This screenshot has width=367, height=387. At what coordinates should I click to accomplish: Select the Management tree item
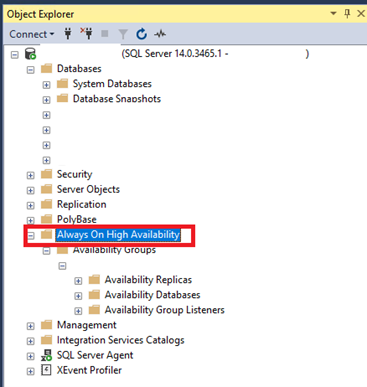pyautogui.click(x=87, y=325)
